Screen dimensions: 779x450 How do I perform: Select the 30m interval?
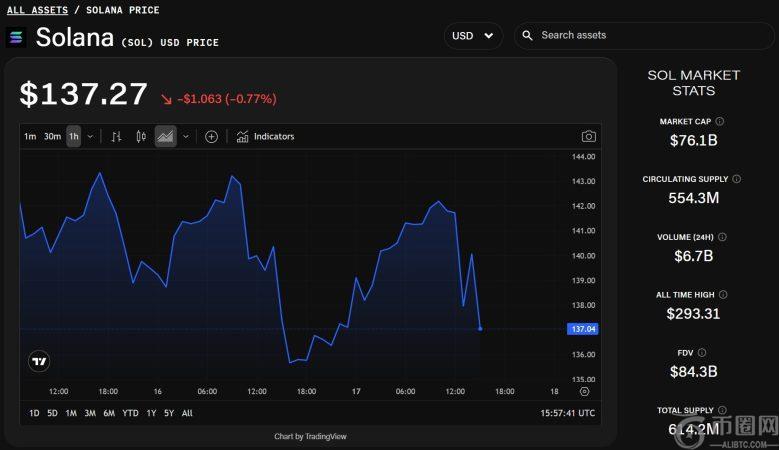[x=52, y=136]
